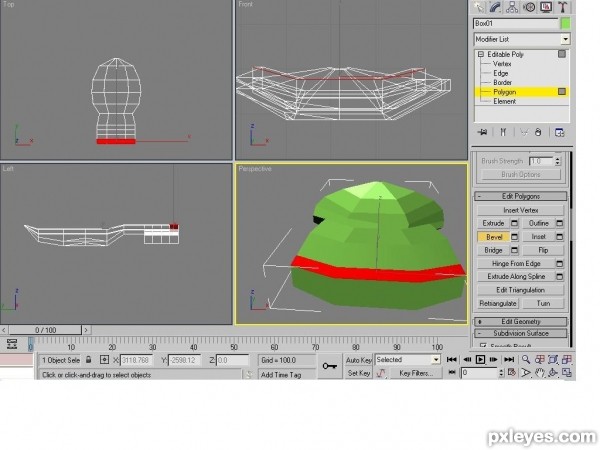Select the Zoom magnifier tool
Image resolution: width=600 pixels, height=450 pixels.
(526, 360)
